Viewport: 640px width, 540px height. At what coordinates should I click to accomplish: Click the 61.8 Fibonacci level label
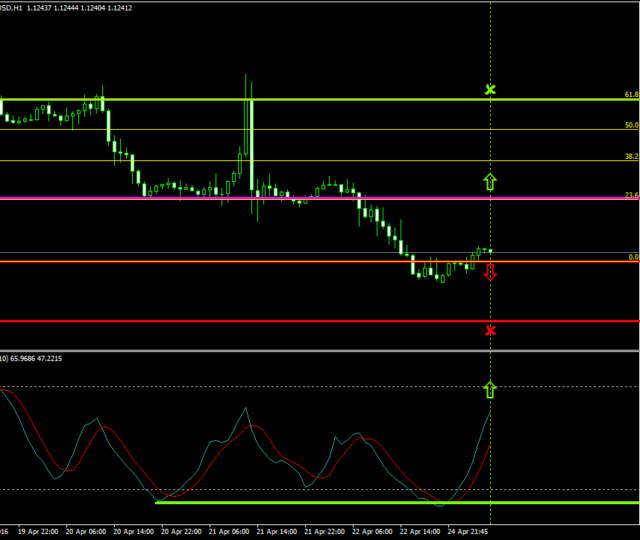[631, 95]
